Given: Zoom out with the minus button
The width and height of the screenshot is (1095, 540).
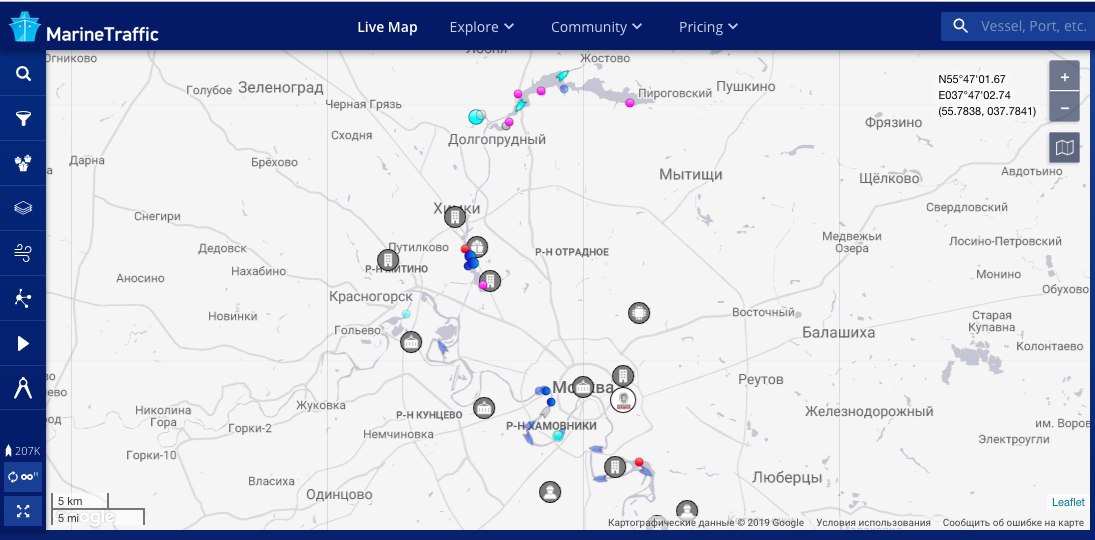Looking at the screenshot, I should 1064,108.
